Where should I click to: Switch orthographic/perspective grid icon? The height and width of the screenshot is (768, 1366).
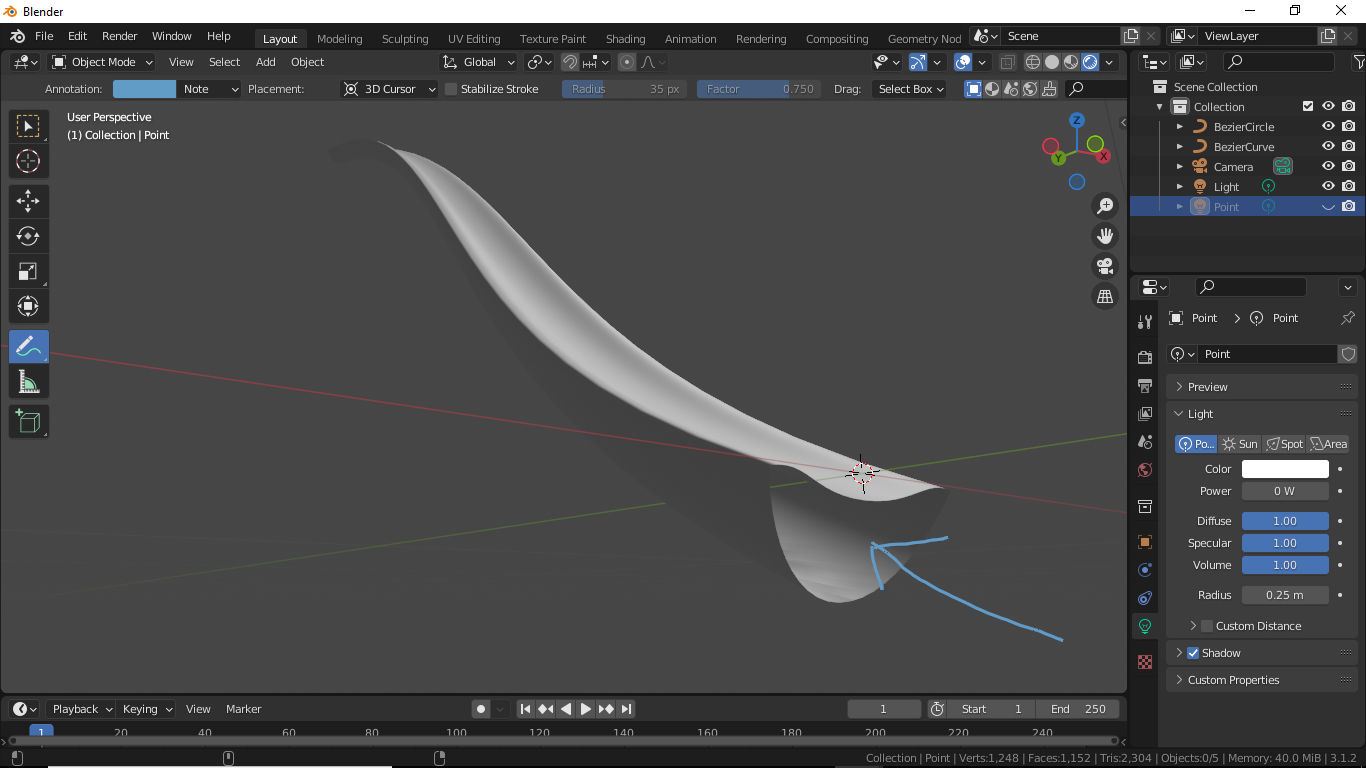(x=1105, y=296)
